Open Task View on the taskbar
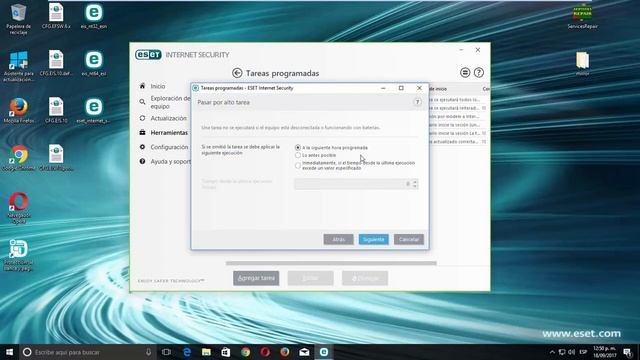The height and width of the screenshot is (360, 640). (166, 352)
